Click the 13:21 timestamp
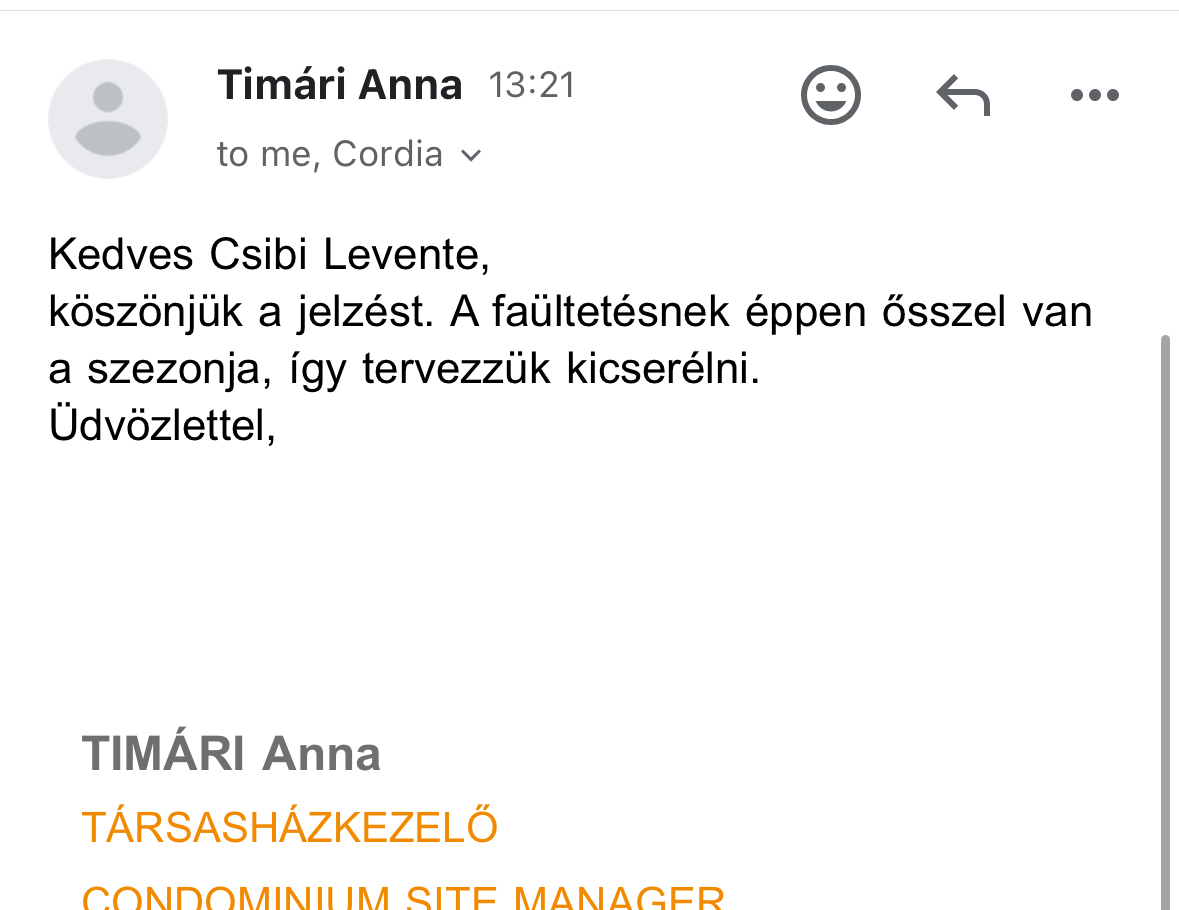Image resolution: width=1179 pixels, height=910 pixels. coord(532,86)
